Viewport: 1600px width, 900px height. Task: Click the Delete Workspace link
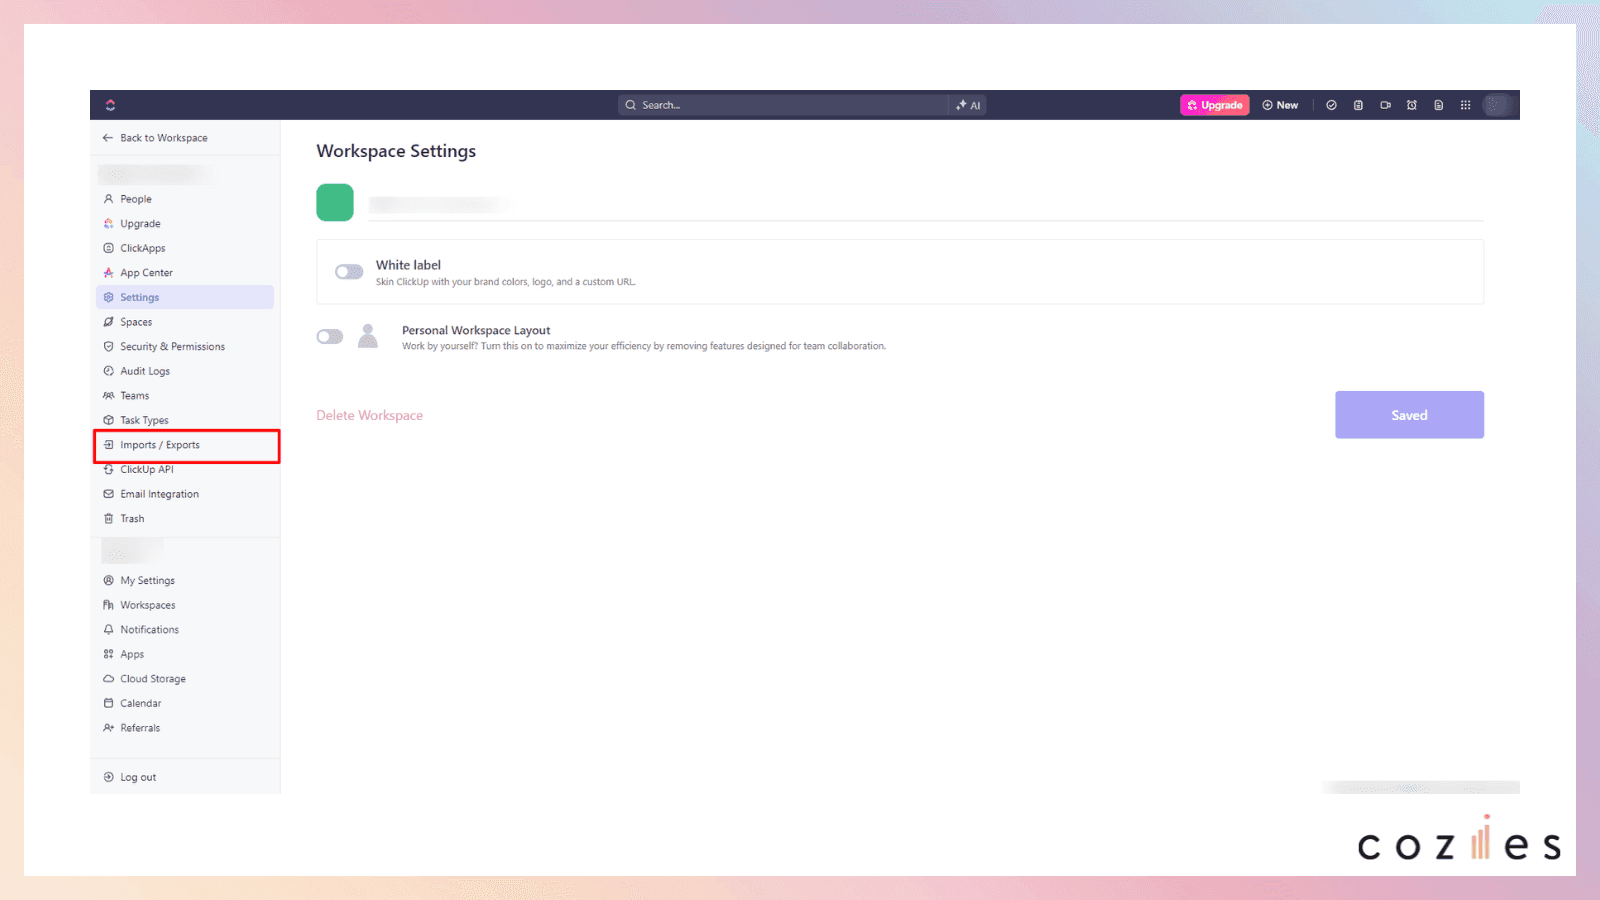tap(370, 415)
